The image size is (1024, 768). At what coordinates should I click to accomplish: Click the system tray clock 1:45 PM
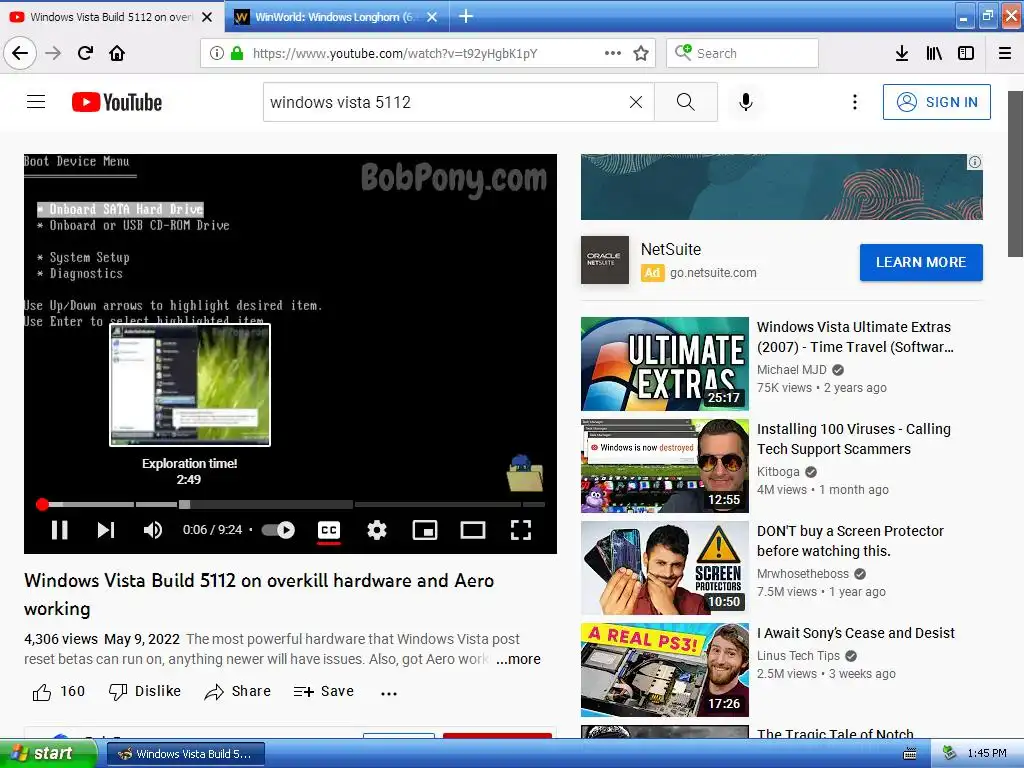[x=987, y=754]
